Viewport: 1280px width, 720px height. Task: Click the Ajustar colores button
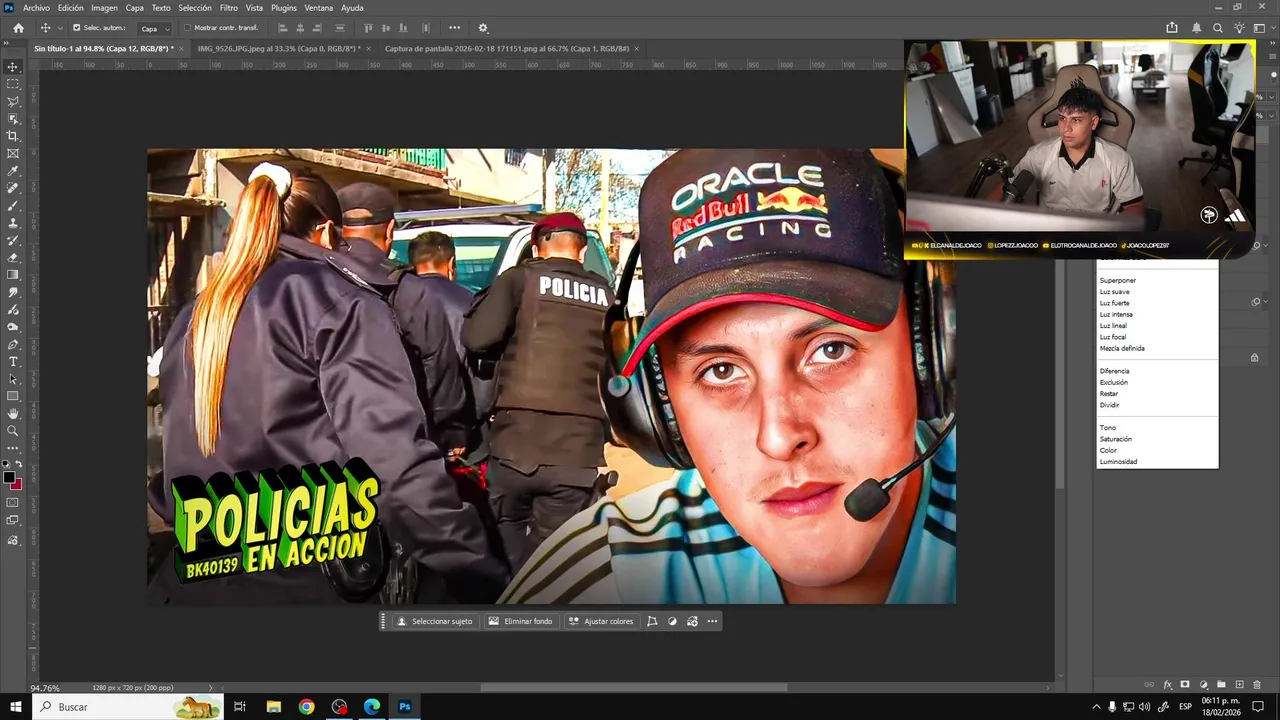[601, 621]
